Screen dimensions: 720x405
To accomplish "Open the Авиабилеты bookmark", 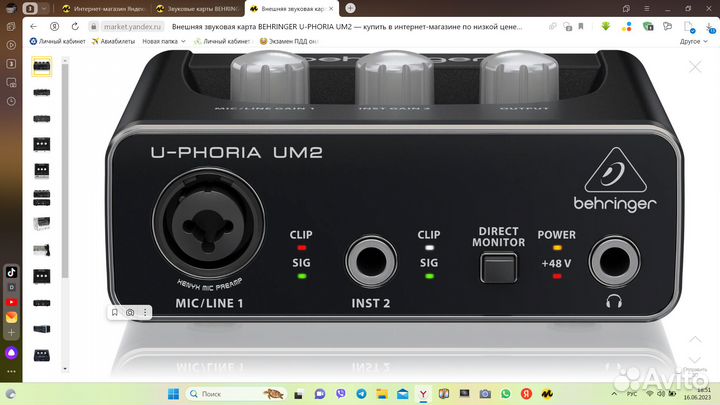I will point(113,41).
